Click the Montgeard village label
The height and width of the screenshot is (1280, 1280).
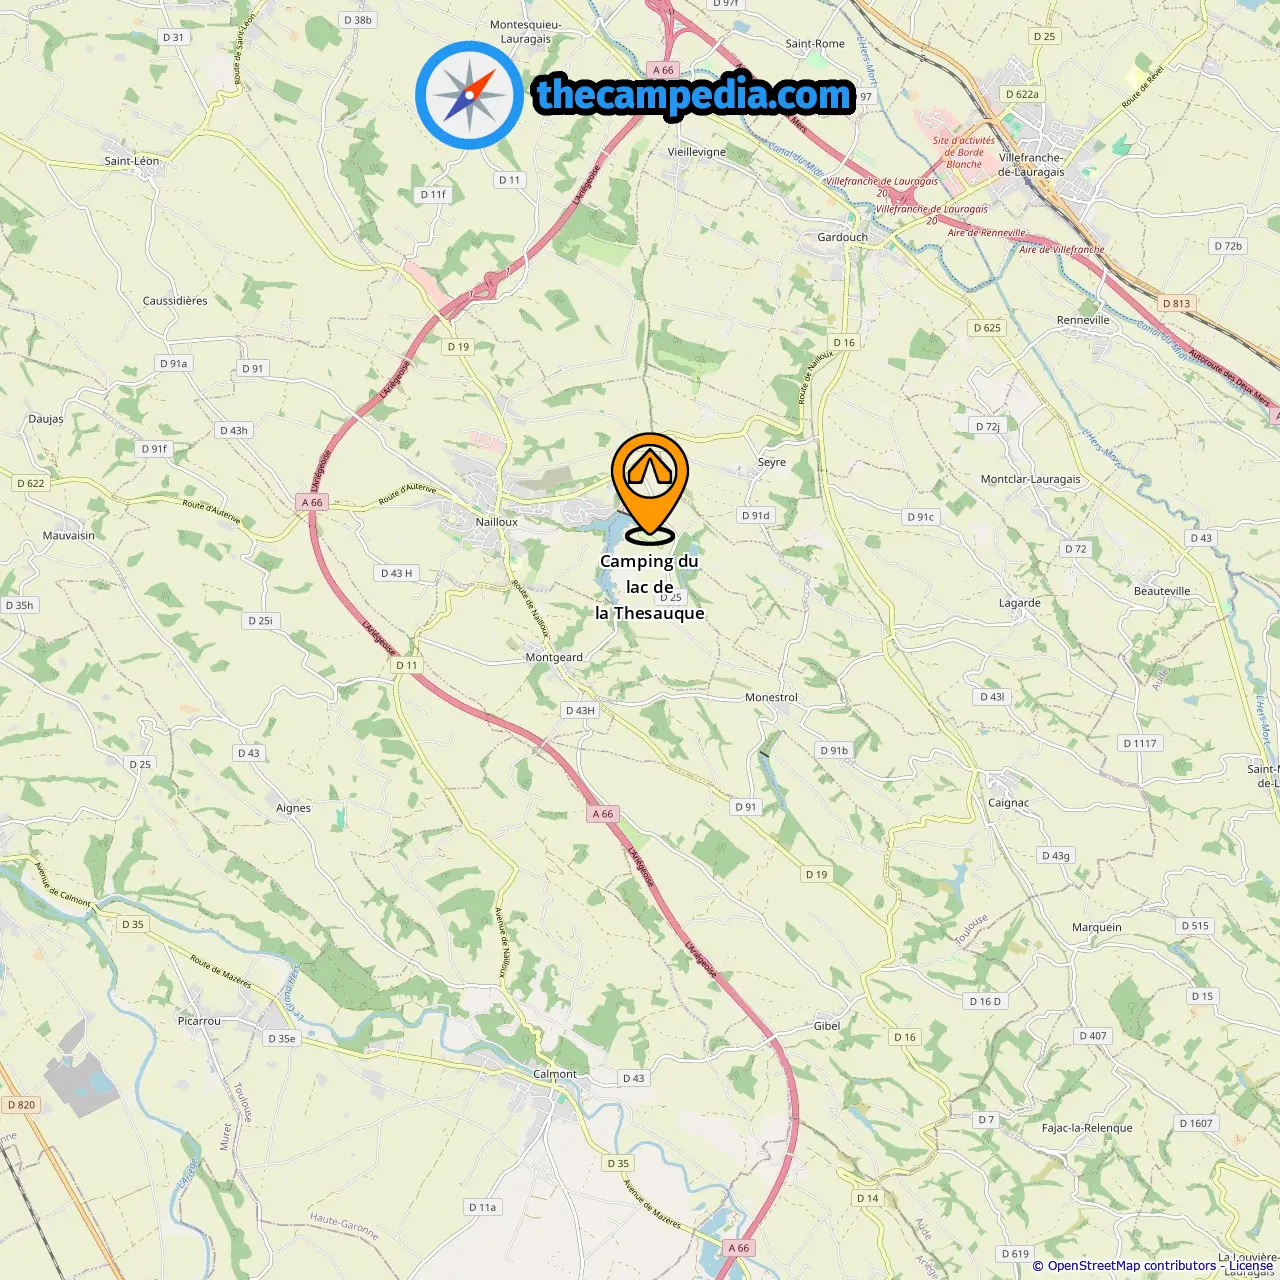(554, 657)
